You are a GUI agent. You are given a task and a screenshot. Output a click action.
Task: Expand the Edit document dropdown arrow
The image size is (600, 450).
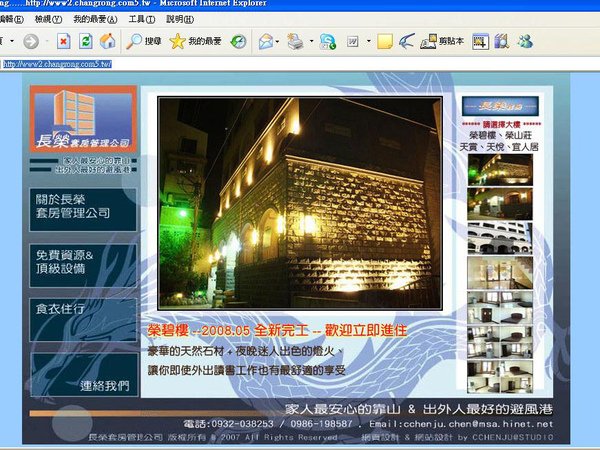369,41
